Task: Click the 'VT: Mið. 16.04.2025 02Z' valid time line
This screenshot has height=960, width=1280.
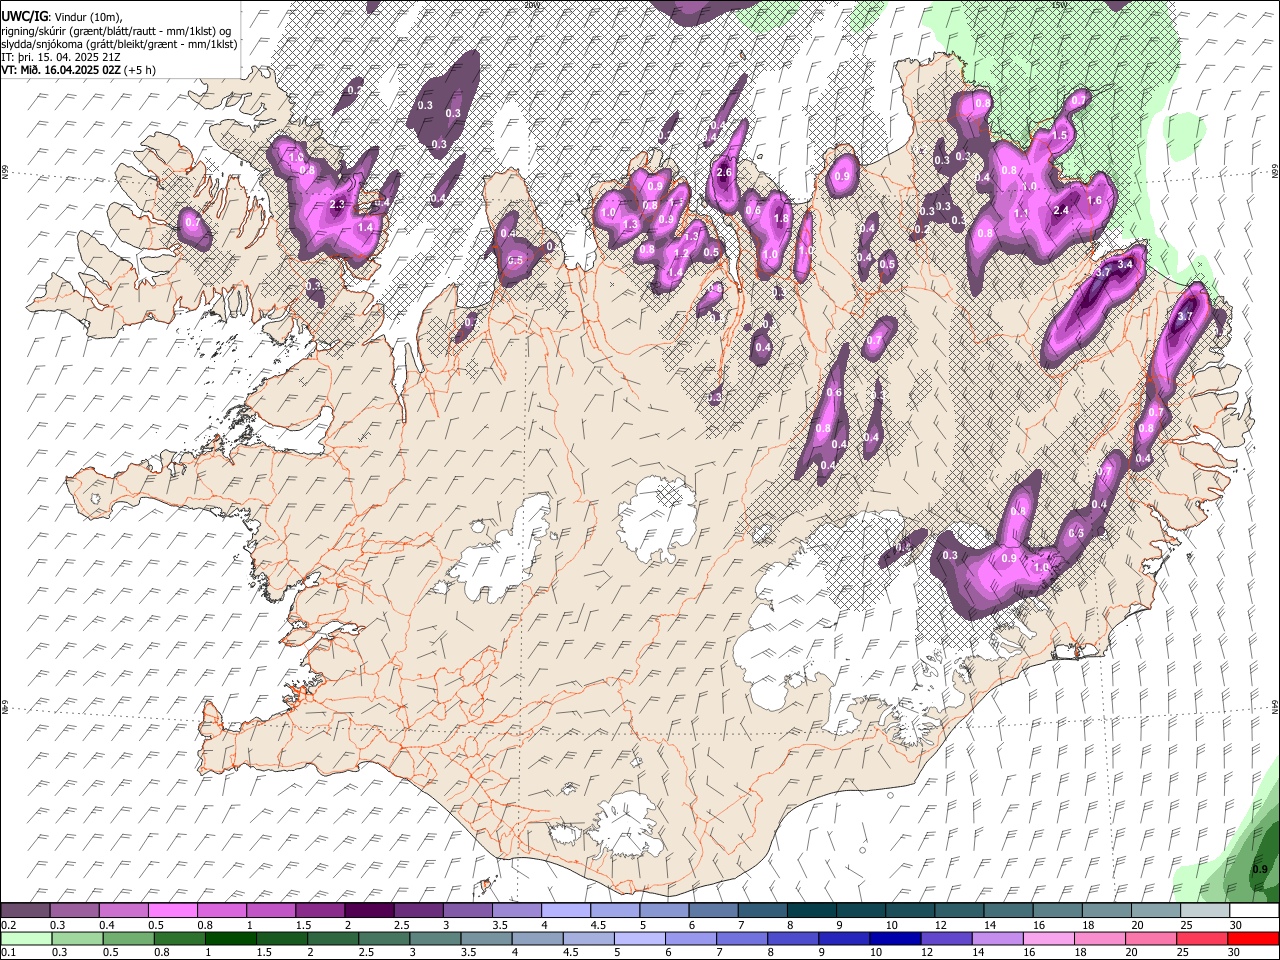Action: pyautogui.click(x=78, y=70)
